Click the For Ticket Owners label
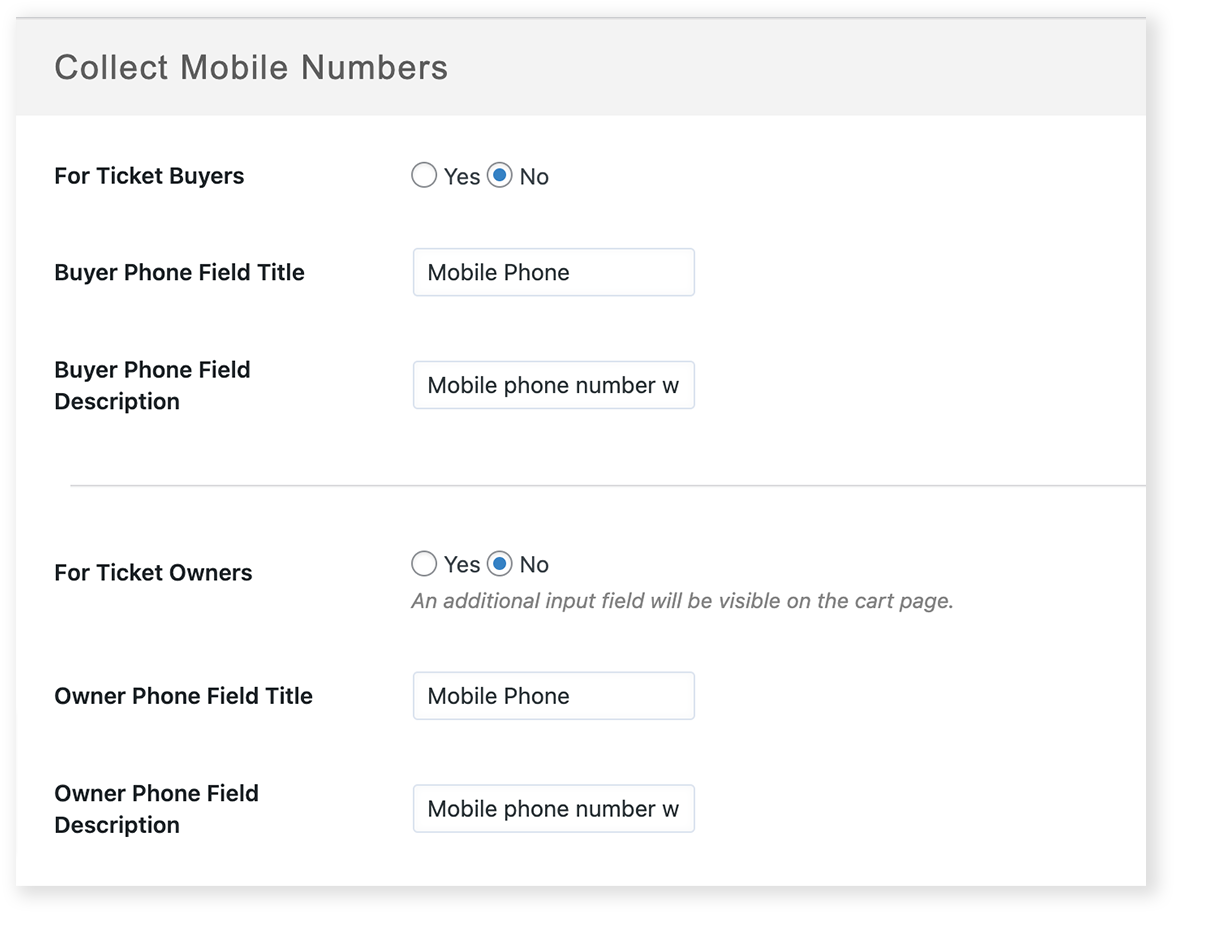This screenshot has width=1224, height=946. [152, 573]
